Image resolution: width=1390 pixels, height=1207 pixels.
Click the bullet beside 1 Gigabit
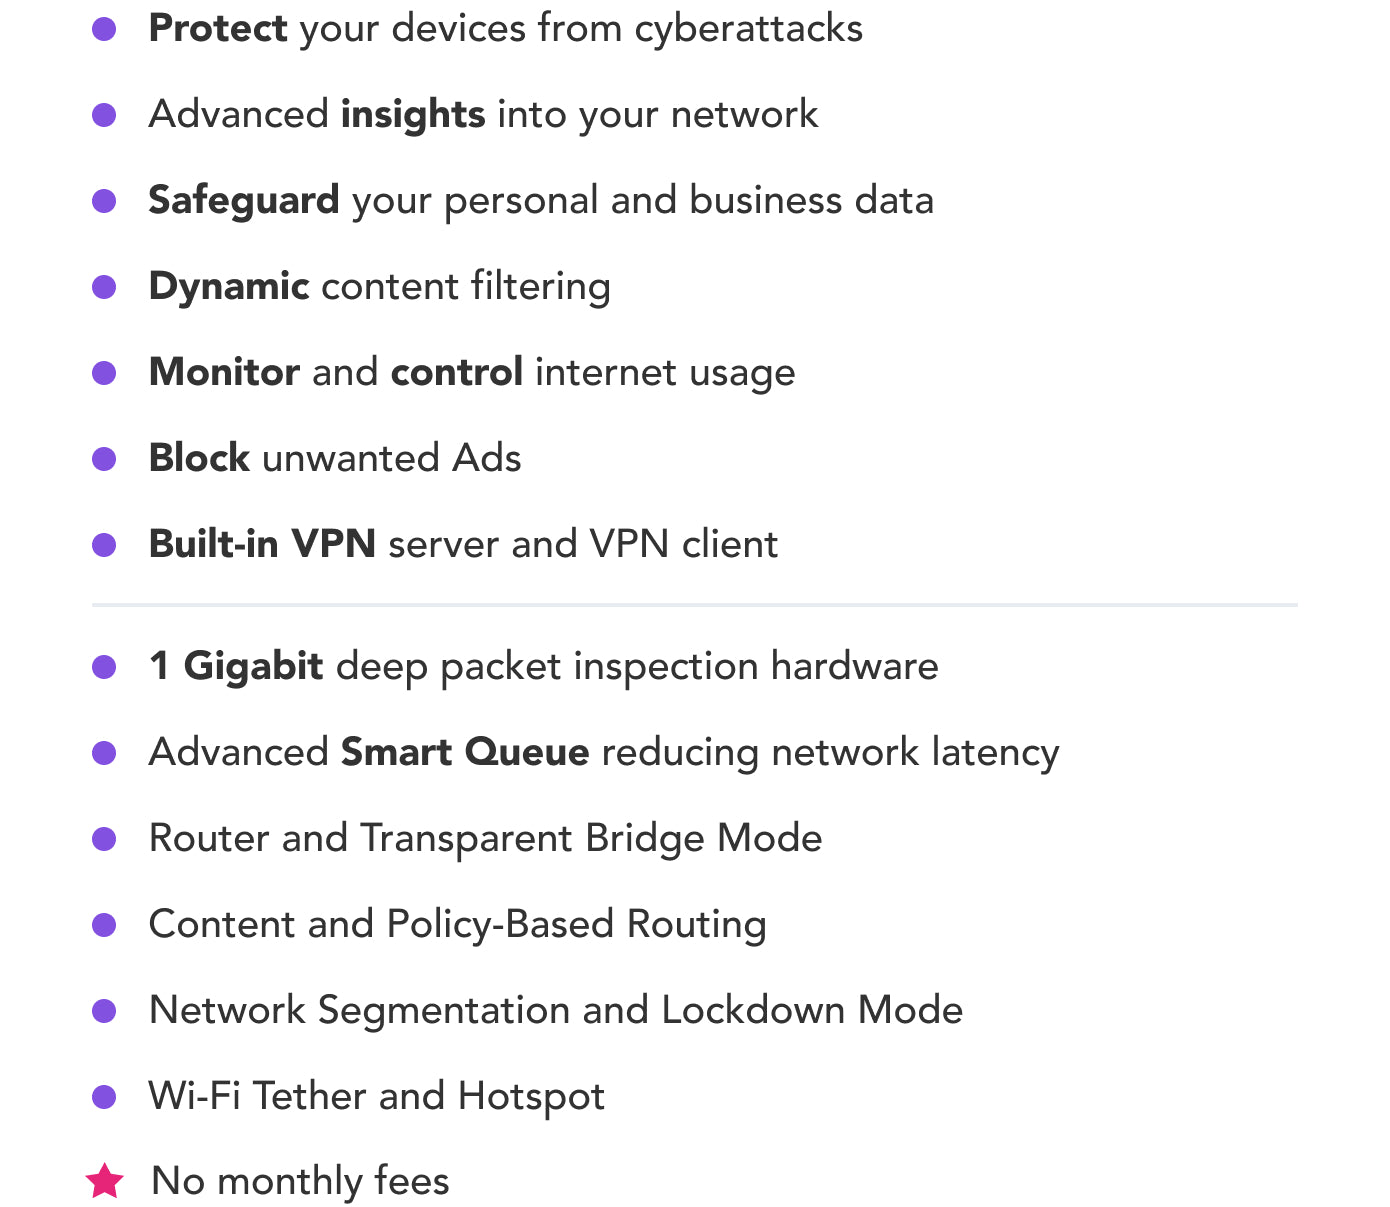(104, 667)
